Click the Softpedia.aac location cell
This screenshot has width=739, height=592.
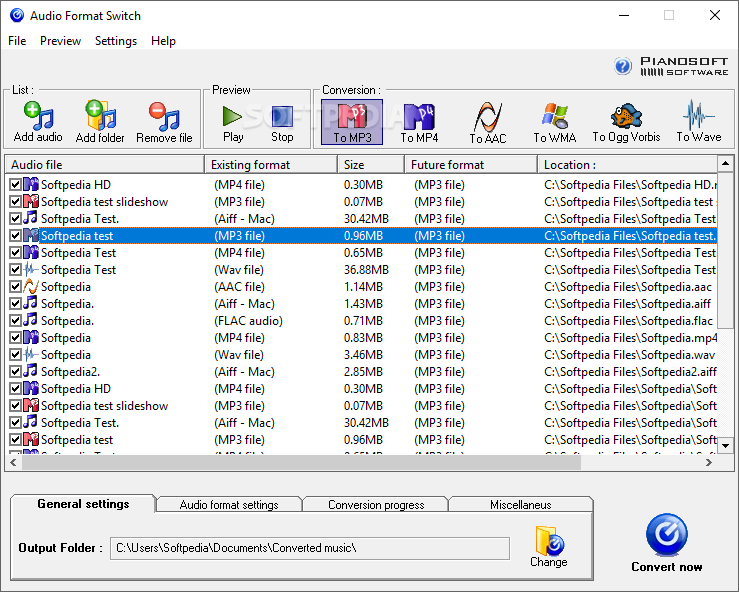[x=628, y=287]
